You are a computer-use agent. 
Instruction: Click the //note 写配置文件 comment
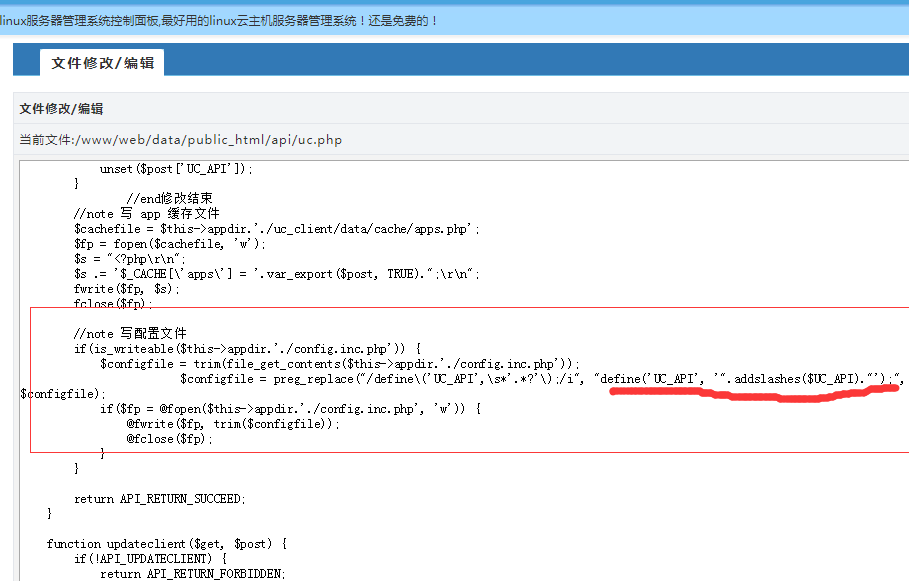click(x=130, y=334)
